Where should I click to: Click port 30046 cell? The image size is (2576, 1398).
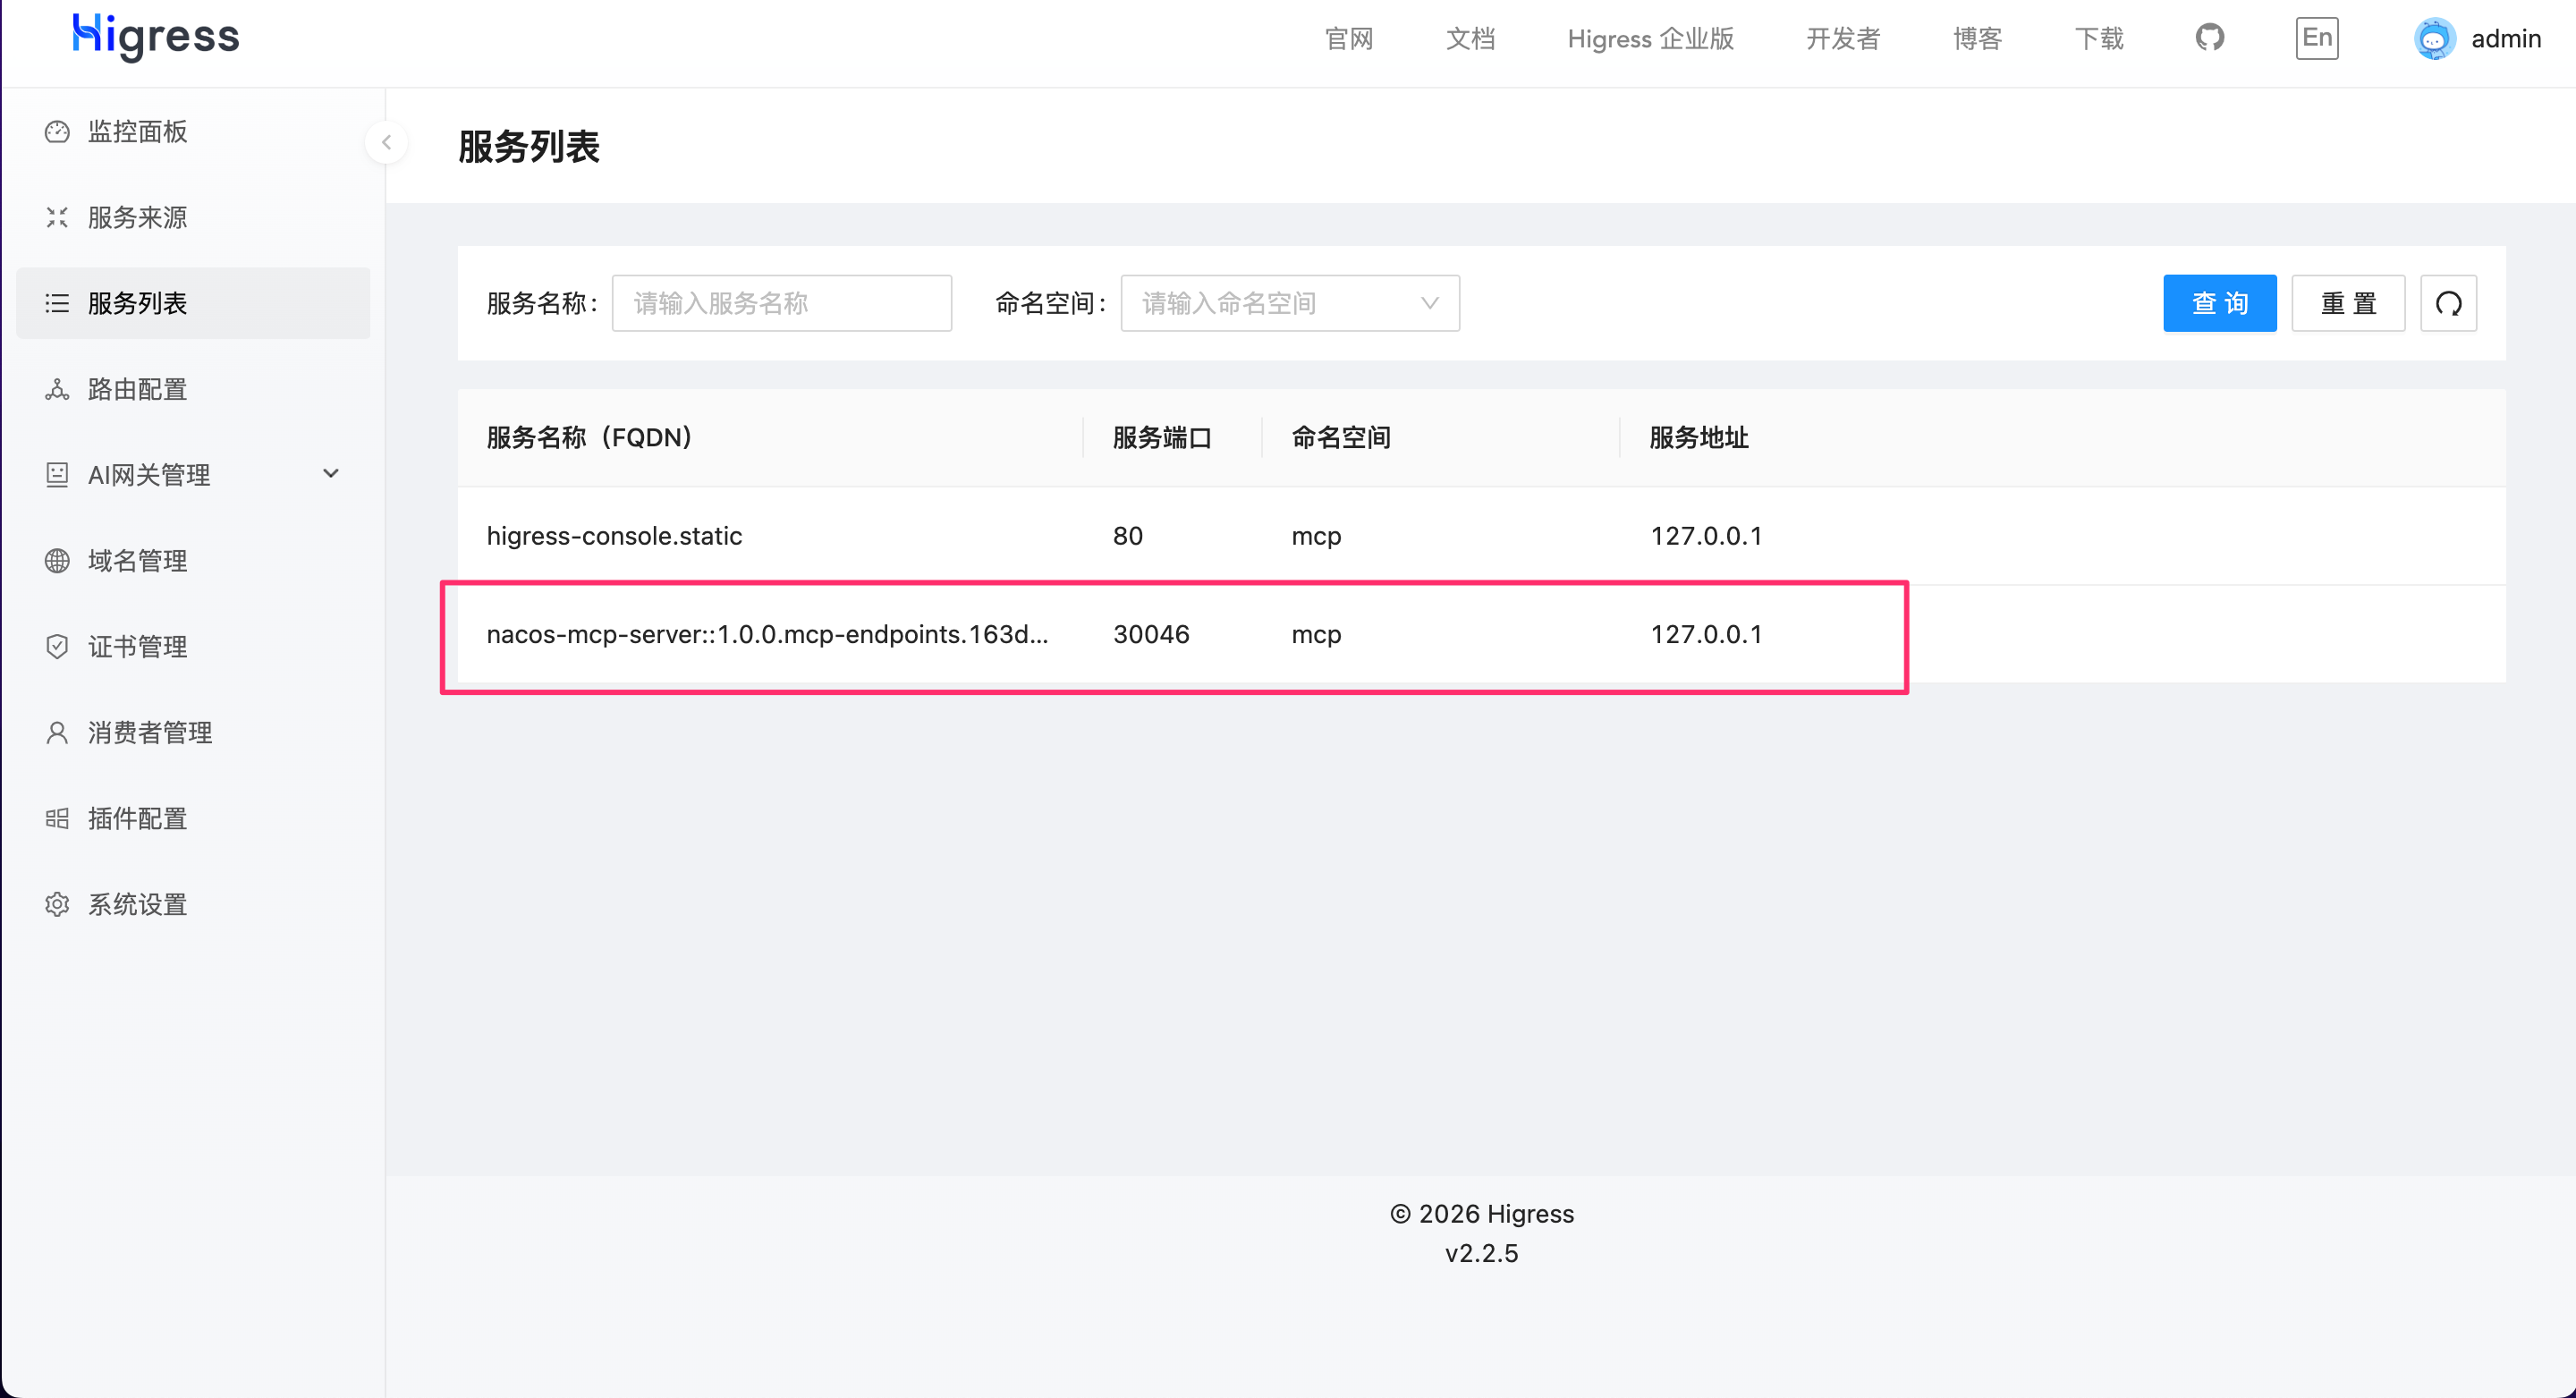pyautogui.click(x=1151, y=634)
